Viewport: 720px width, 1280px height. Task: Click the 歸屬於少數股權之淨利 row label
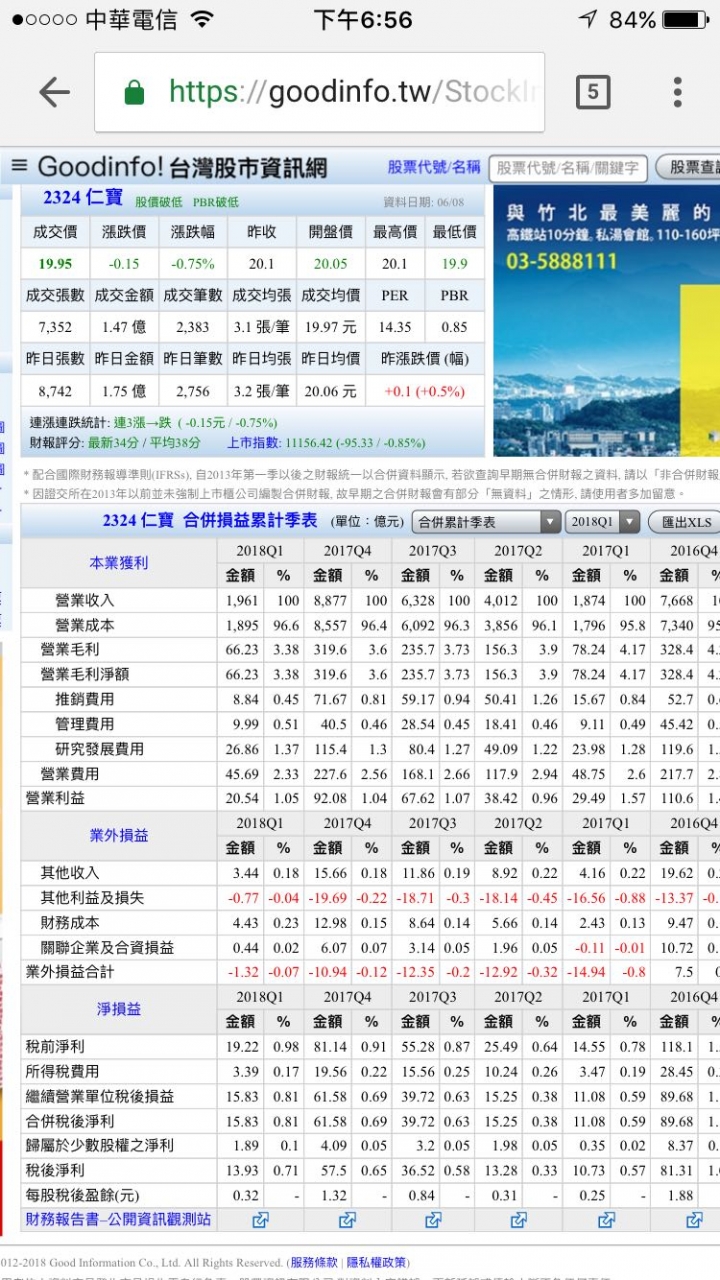(99, 1145)
